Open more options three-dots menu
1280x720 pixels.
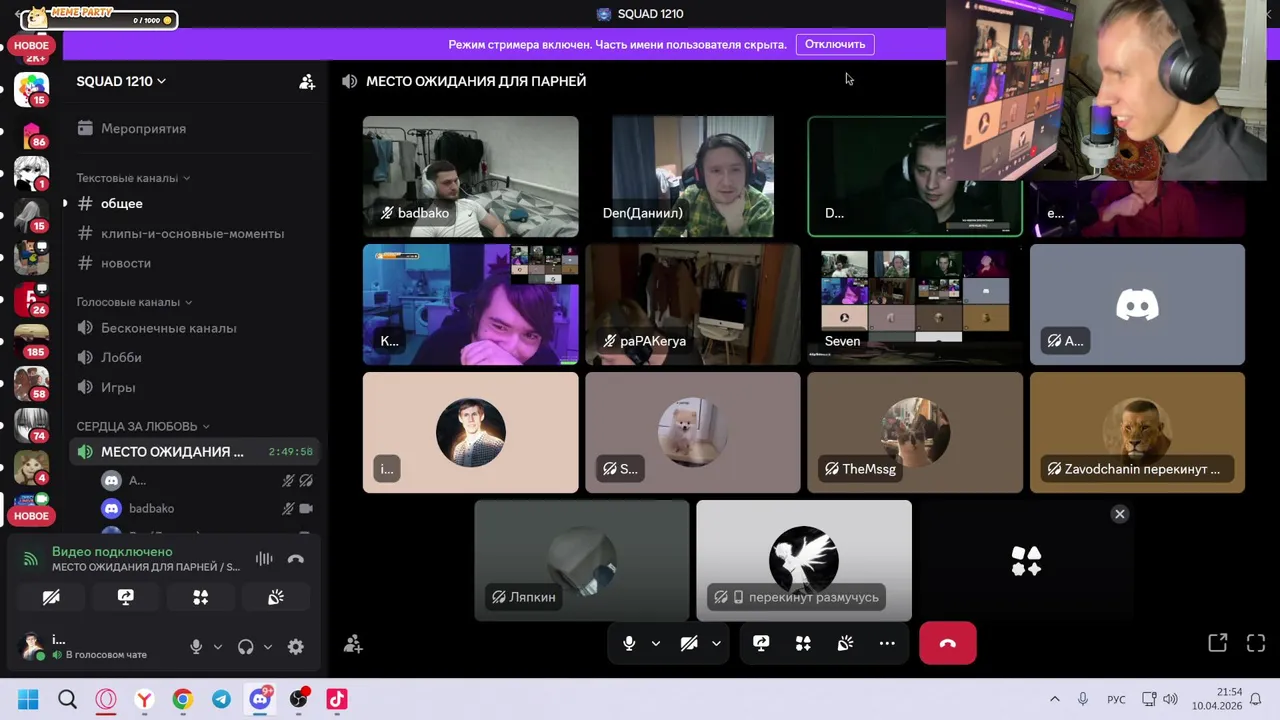887,643
